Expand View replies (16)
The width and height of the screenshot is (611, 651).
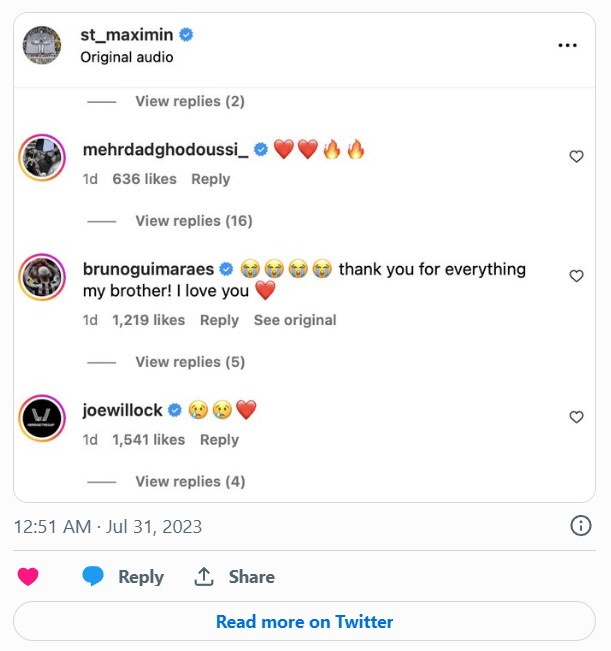(x=193, y=221)
